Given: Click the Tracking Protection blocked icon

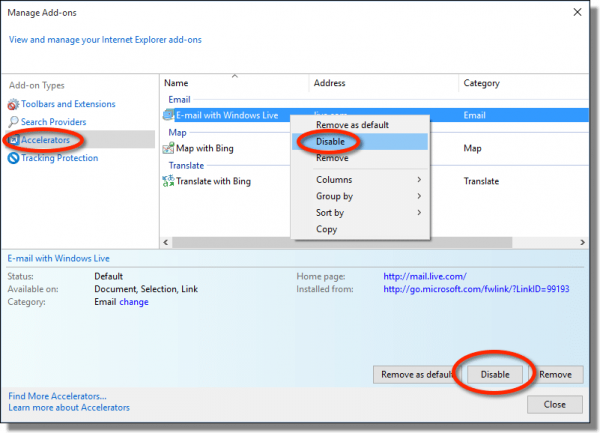Looking at the screenshot, I should (13, 158).
